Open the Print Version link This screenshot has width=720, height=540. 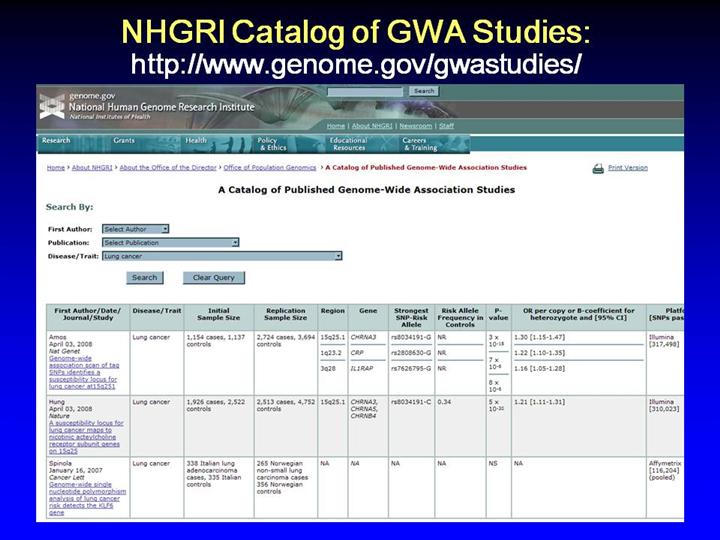click(627, 168)
